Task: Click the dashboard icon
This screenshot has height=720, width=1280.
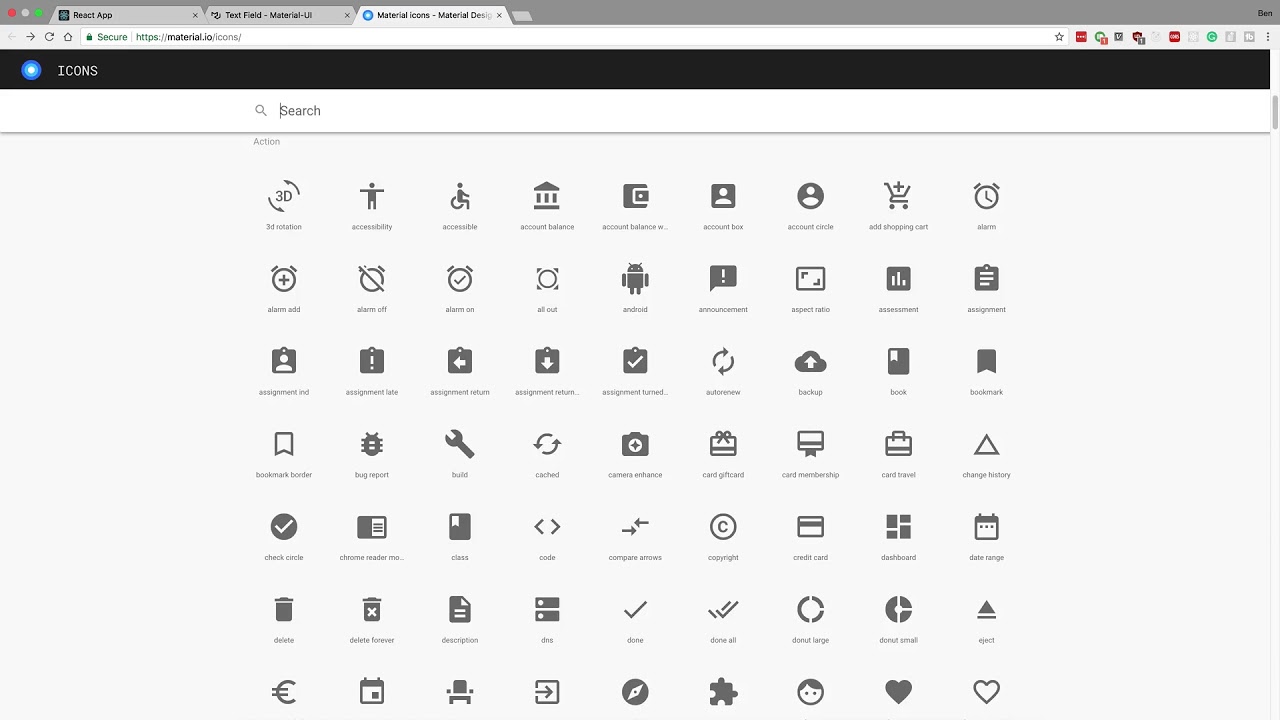Action: 898,526
